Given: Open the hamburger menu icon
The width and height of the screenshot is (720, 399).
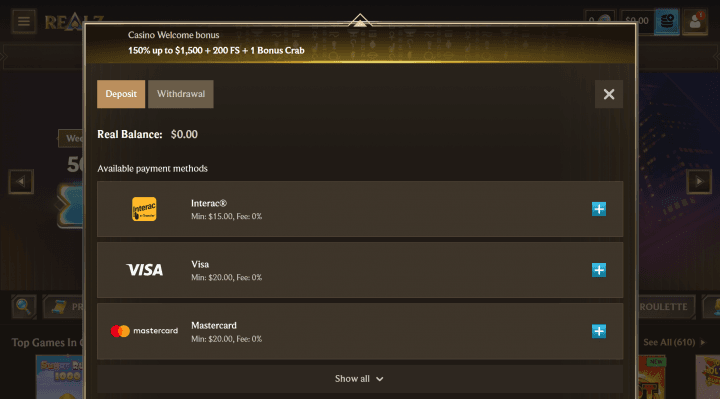Looking at the screenshot, I should pyautogui.click(x=24, y=21).
